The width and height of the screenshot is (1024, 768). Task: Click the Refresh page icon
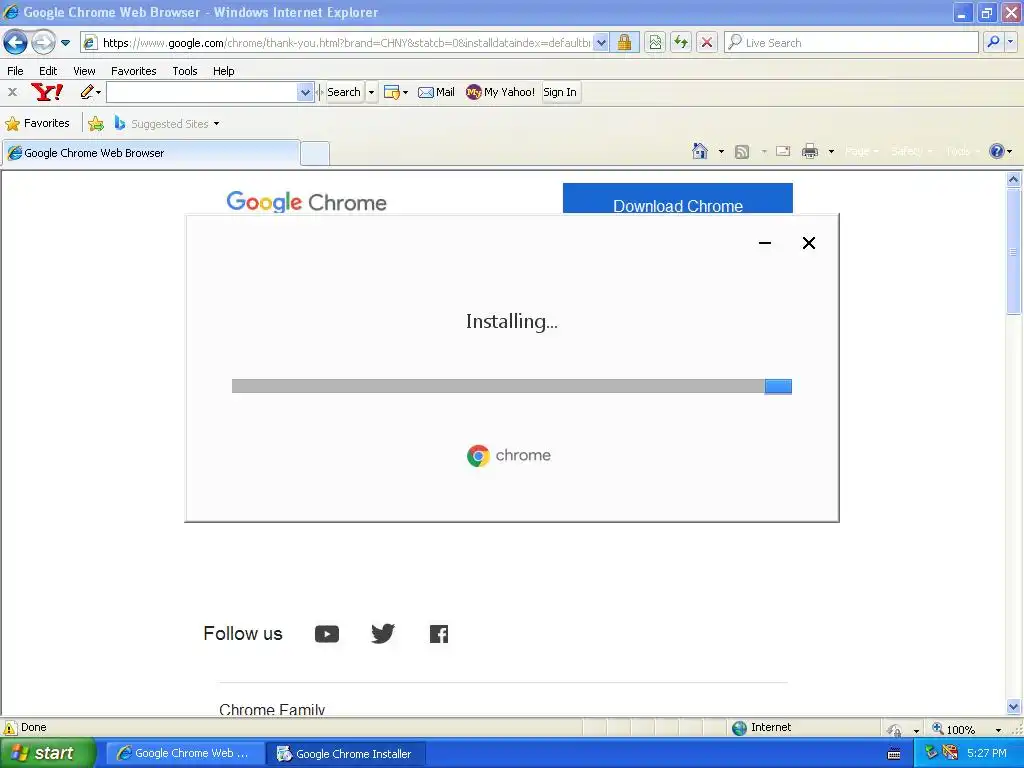pos(681,43)
